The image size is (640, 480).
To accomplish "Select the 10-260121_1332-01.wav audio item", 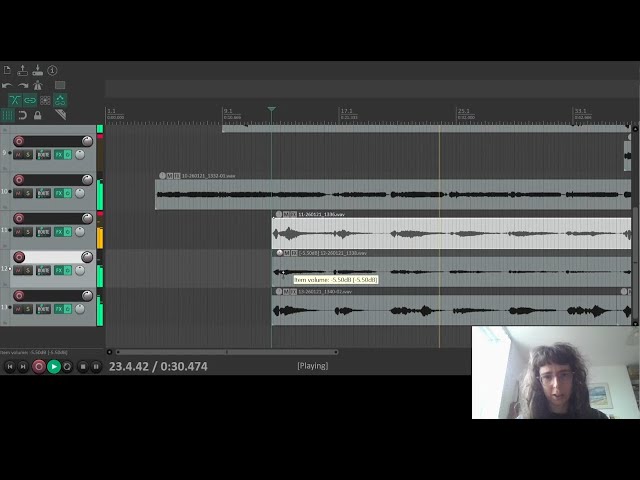I will tap(393, 195).
